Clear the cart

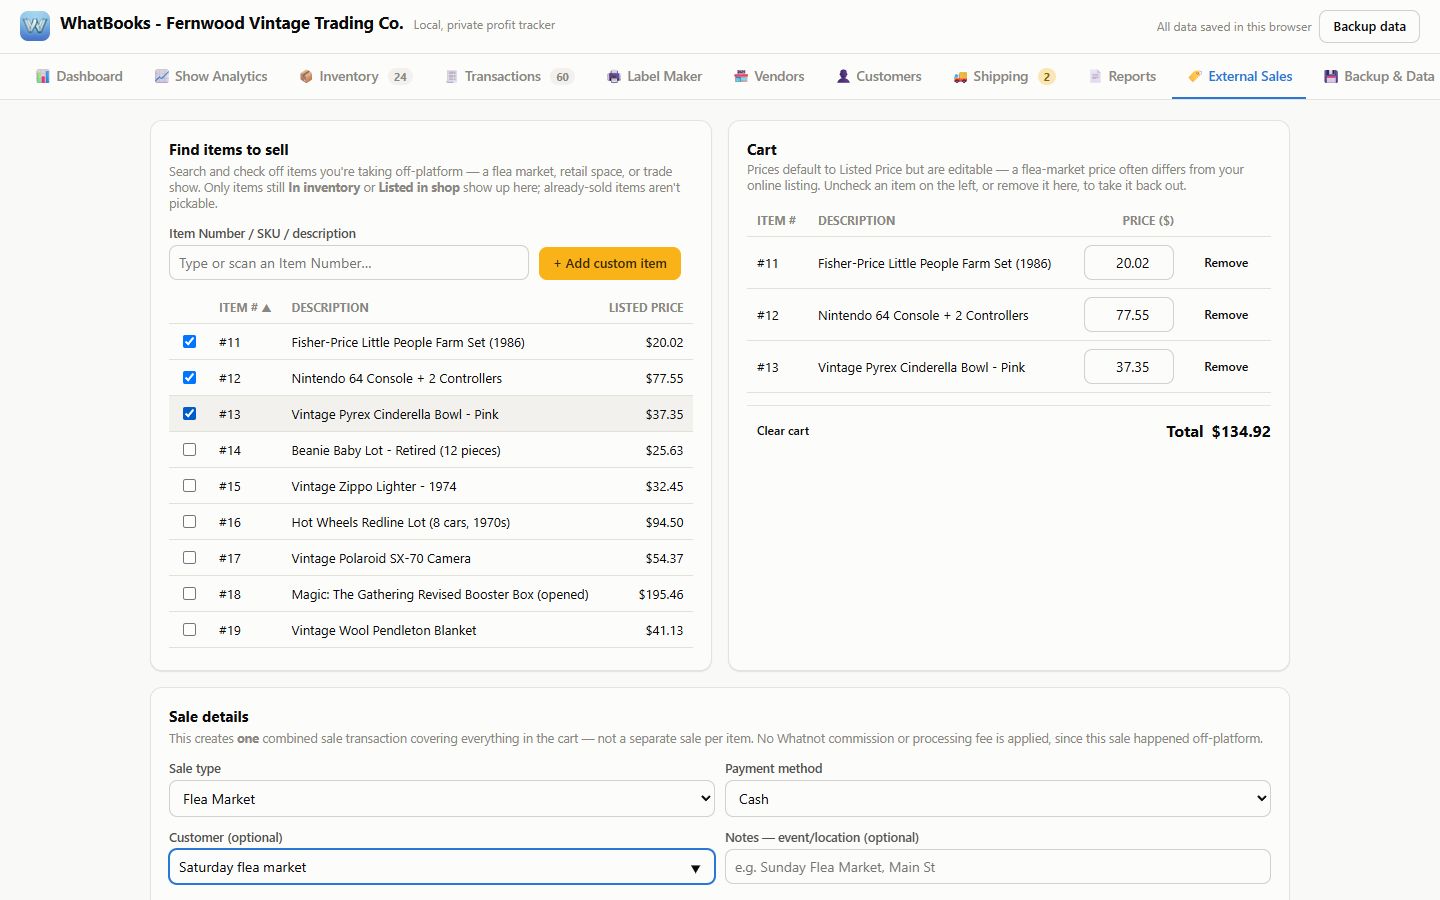(x=783, y=431)
